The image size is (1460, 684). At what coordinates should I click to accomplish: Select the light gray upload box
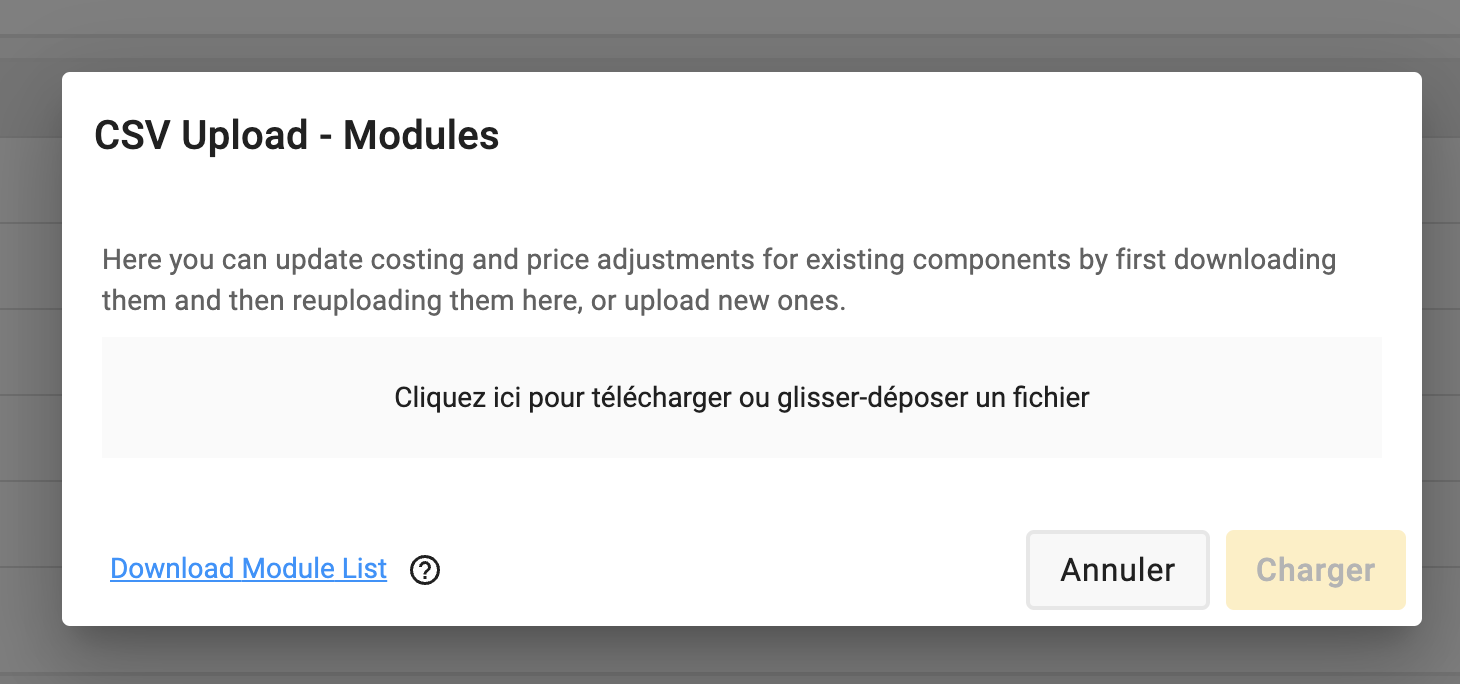click(742, 397)
